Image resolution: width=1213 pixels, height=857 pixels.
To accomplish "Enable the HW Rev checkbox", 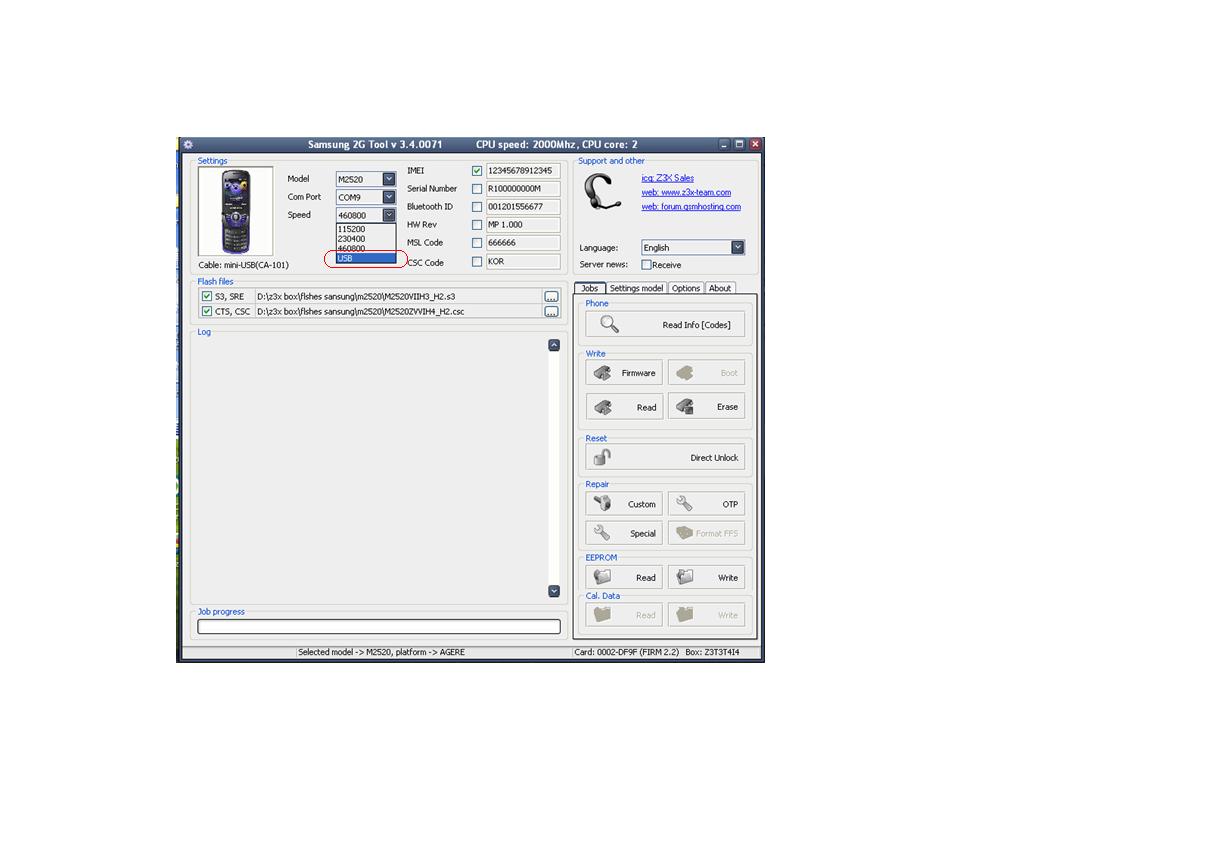I will (477, 225).
